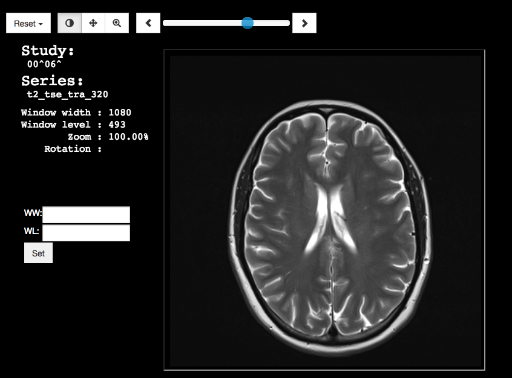Click the WL input field

click(x=86, y=233)
